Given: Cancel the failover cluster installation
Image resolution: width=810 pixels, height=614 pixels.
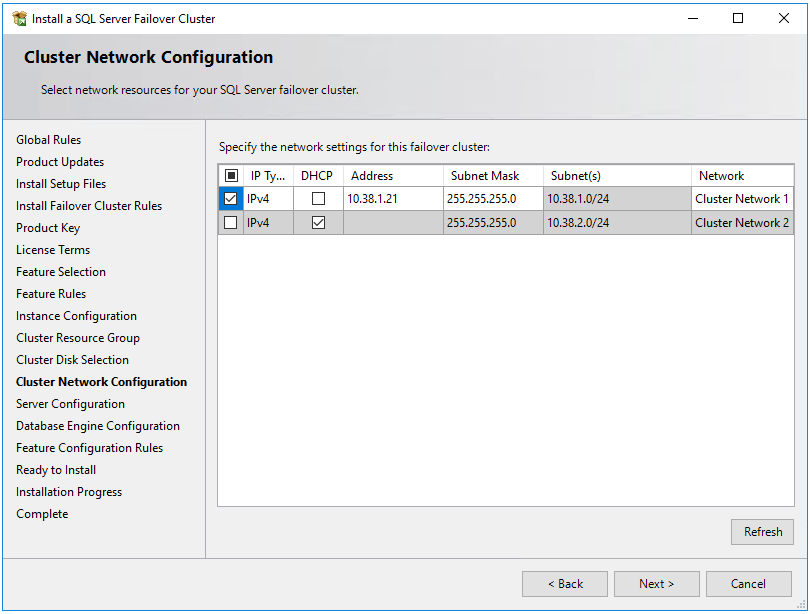Looking at the screenshot, I should [748, 583].
